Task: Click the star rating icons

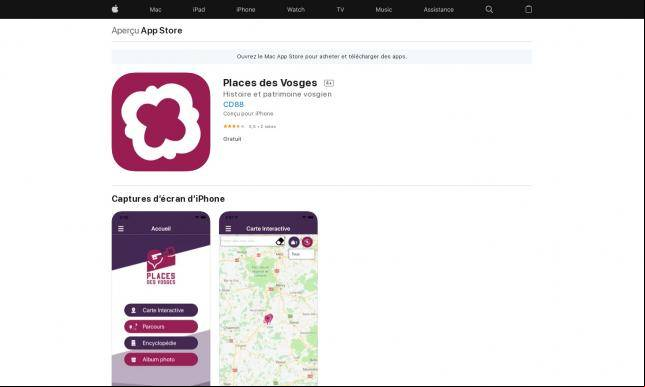Action: point(233,126)
